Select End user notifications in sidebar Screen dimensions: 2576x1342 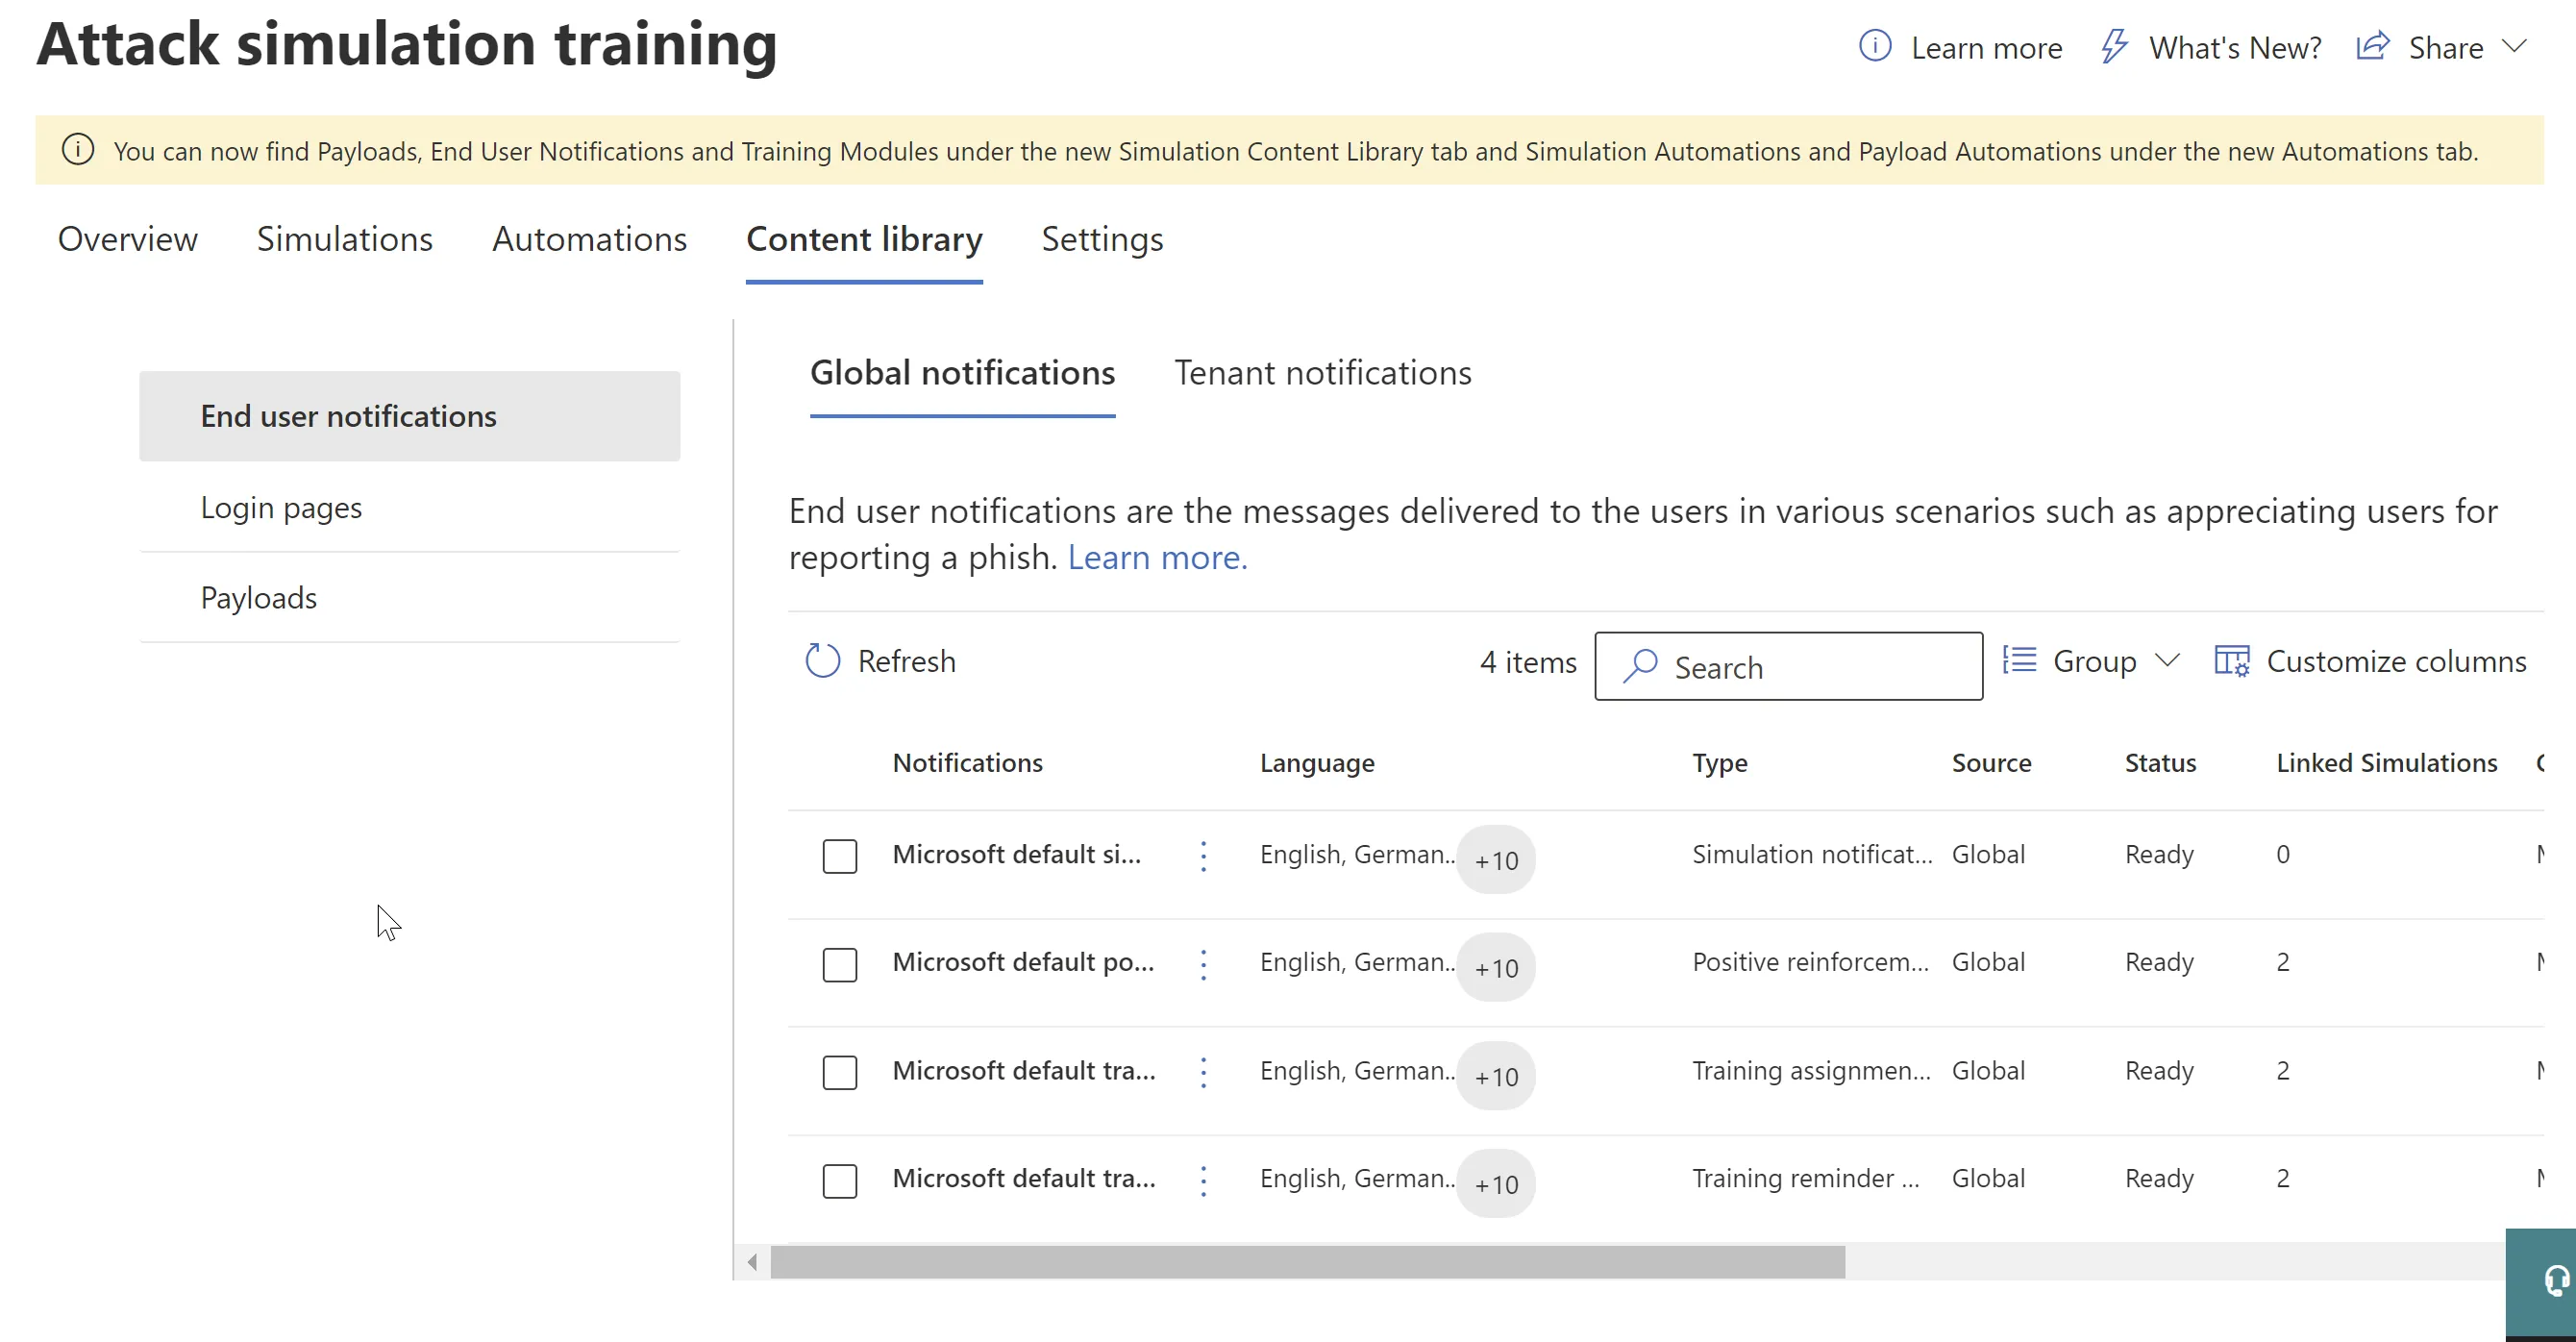pos(410,416)
